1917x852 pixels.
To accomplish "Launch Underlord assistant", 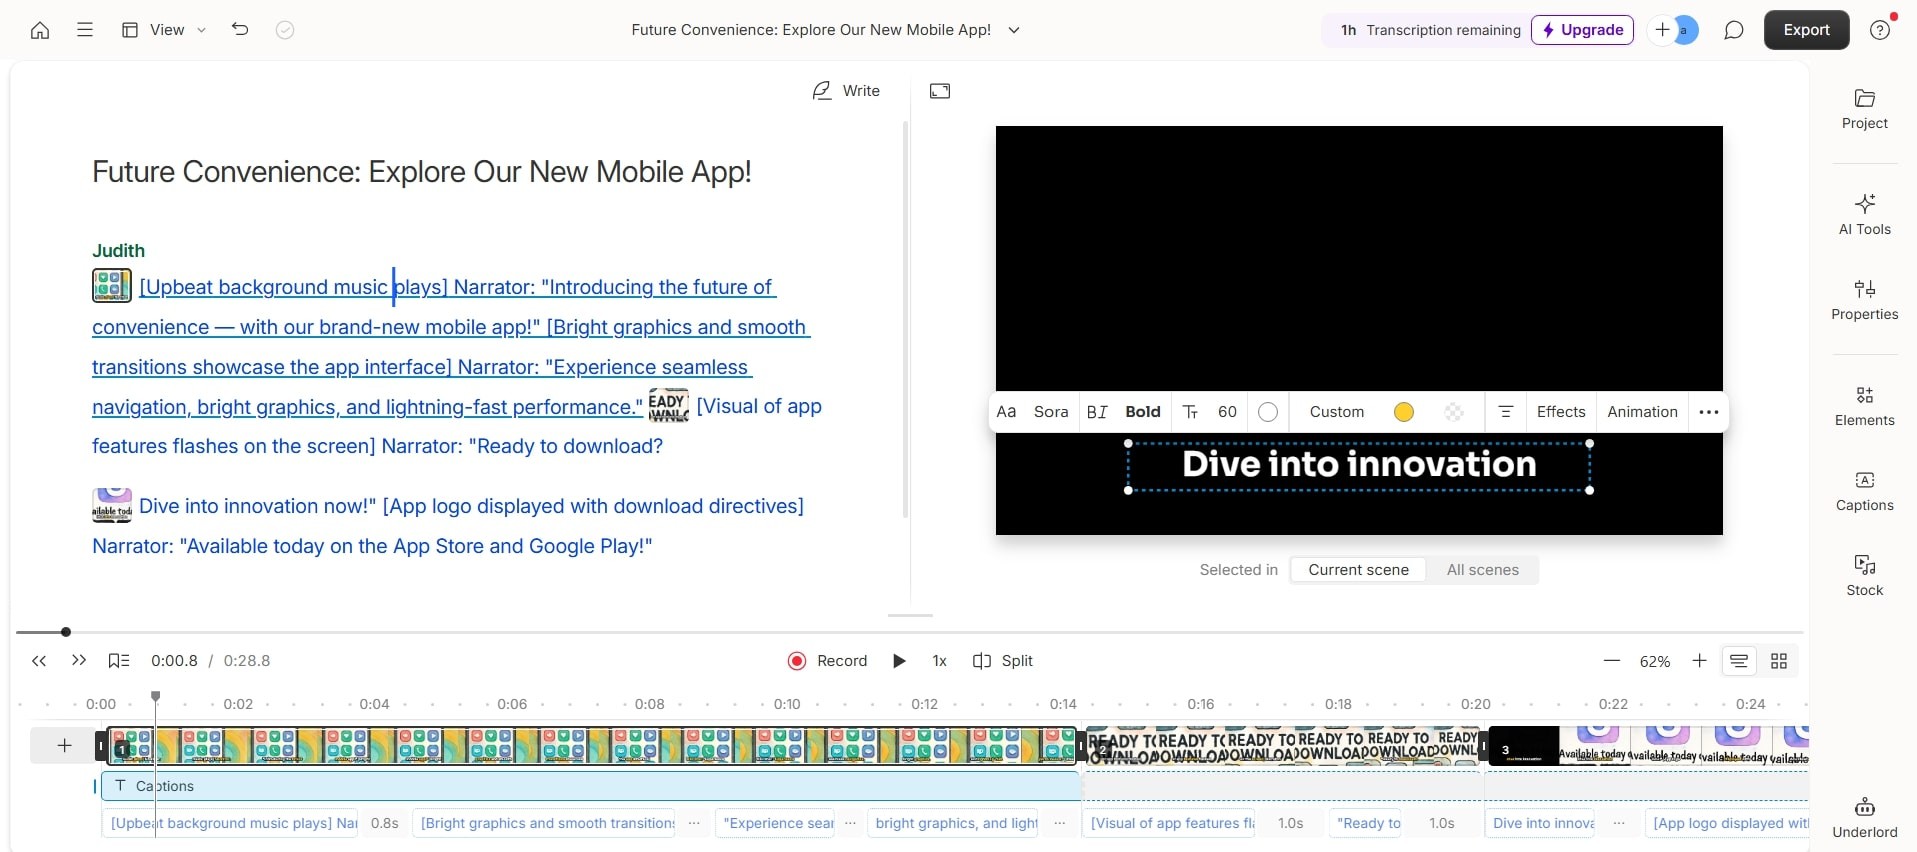I will click(x=1864, y=818).
